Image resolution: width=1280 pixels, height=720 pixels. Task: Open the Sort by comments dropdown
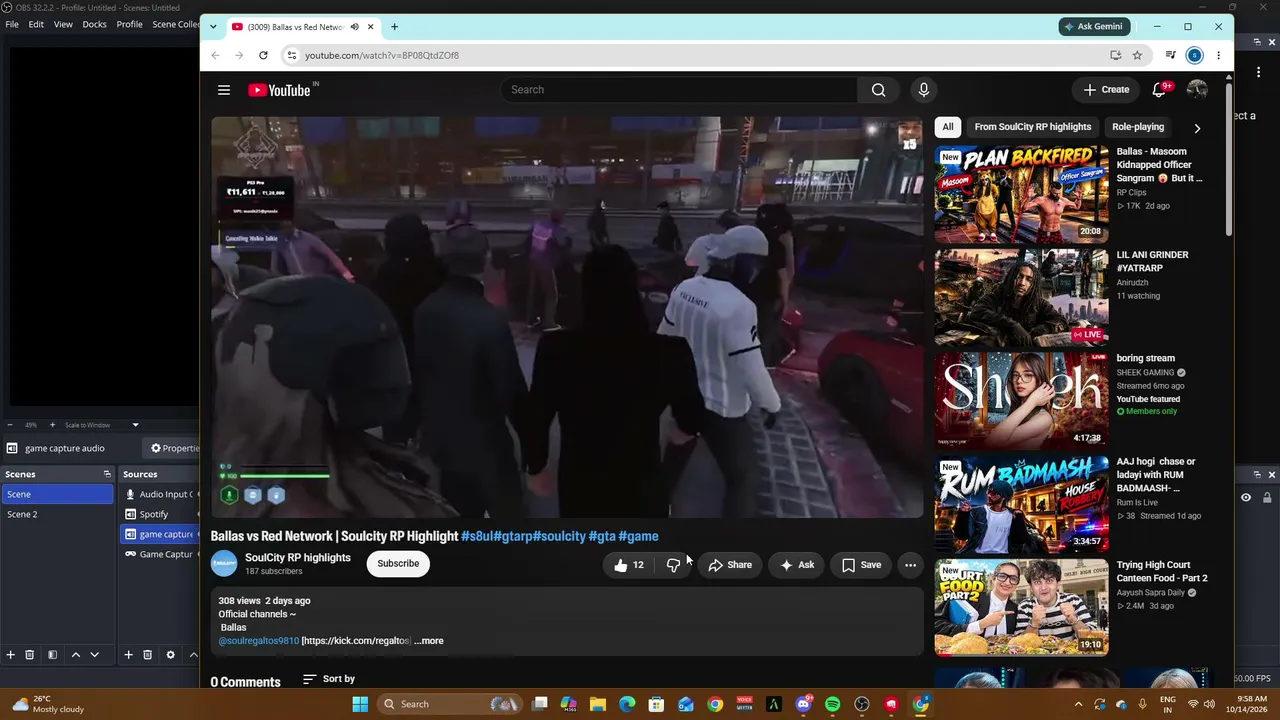coord(329,679)
